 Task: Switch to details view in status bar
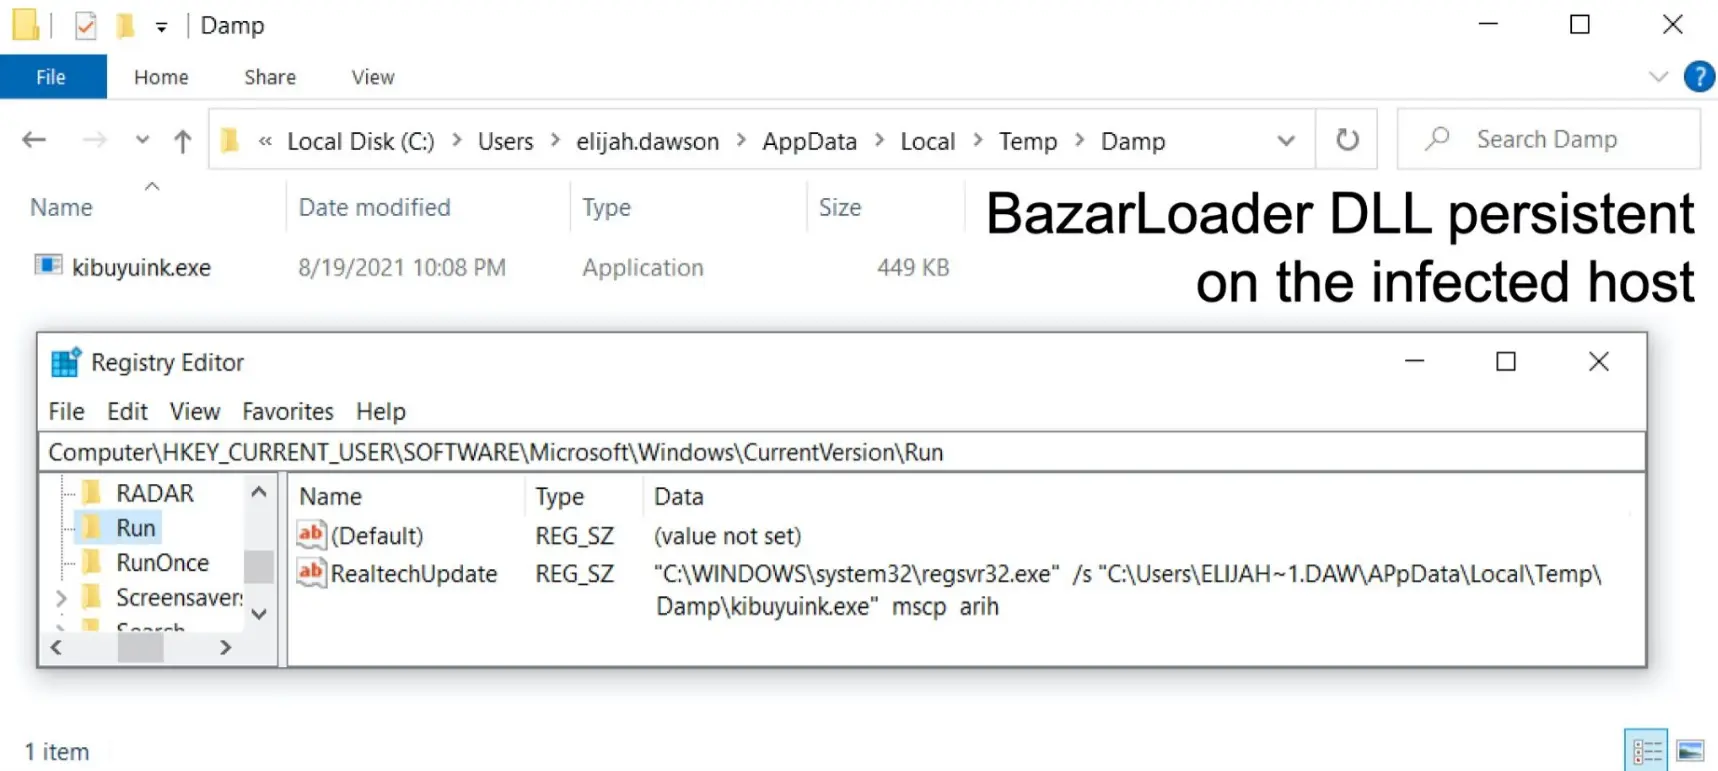(1646, 750)
